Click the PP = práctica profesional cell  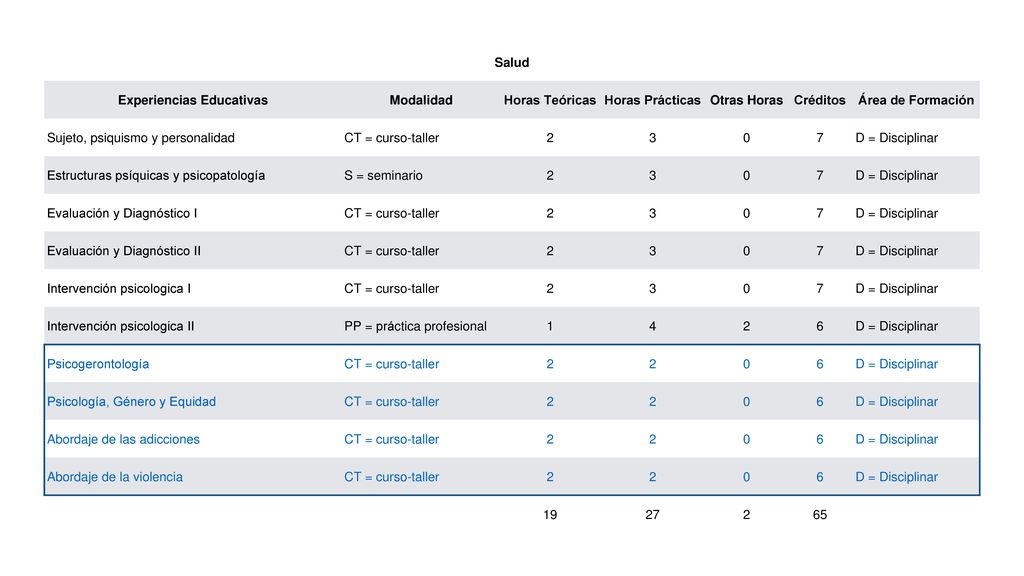pos(415,327)
